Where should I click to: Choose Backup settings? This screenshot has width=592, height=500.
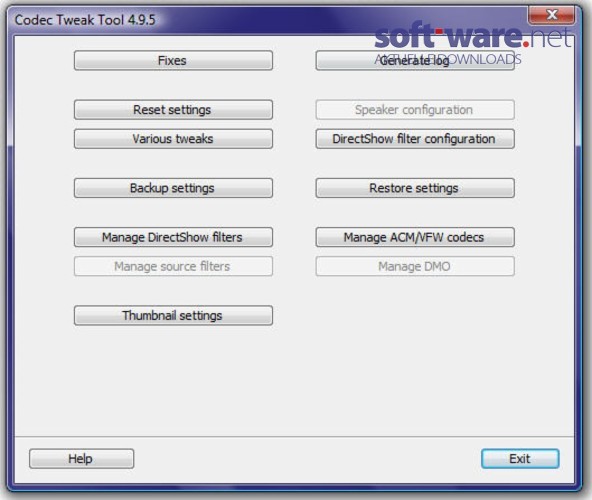tap(173, 188)
